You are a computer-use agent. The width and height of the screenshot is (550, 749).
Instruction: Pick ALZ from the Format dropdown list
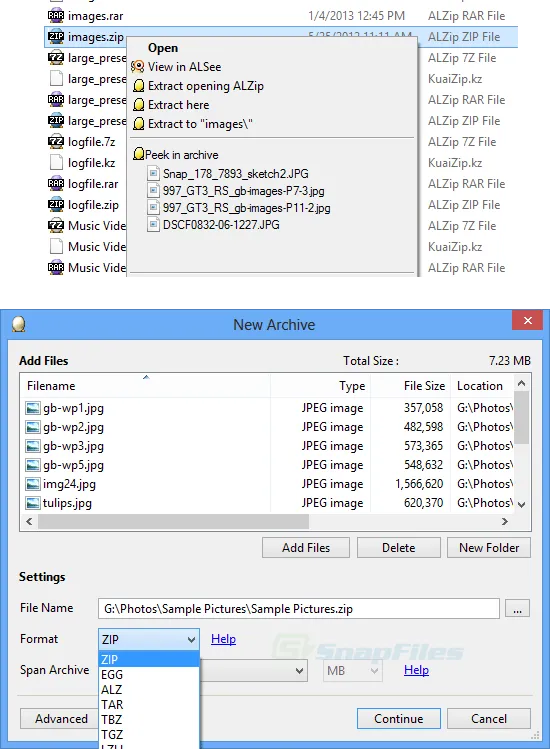pos(149,689)
